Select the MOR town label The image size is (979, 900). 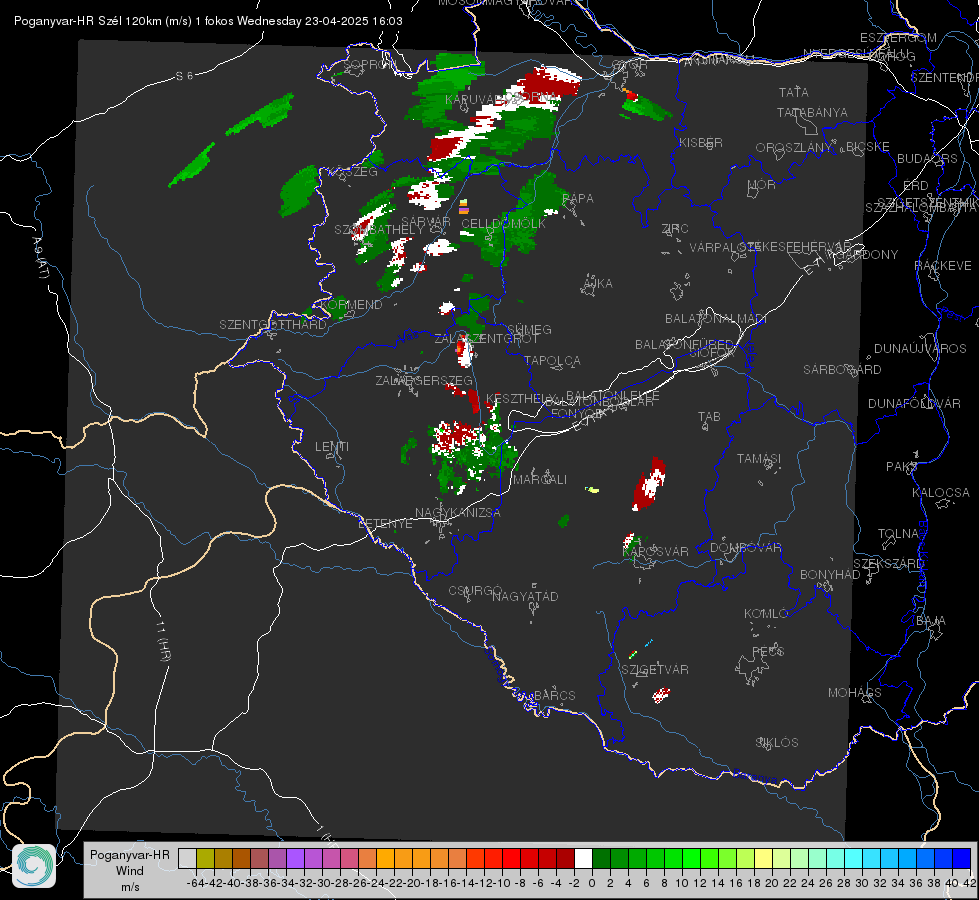pos(761,184)
